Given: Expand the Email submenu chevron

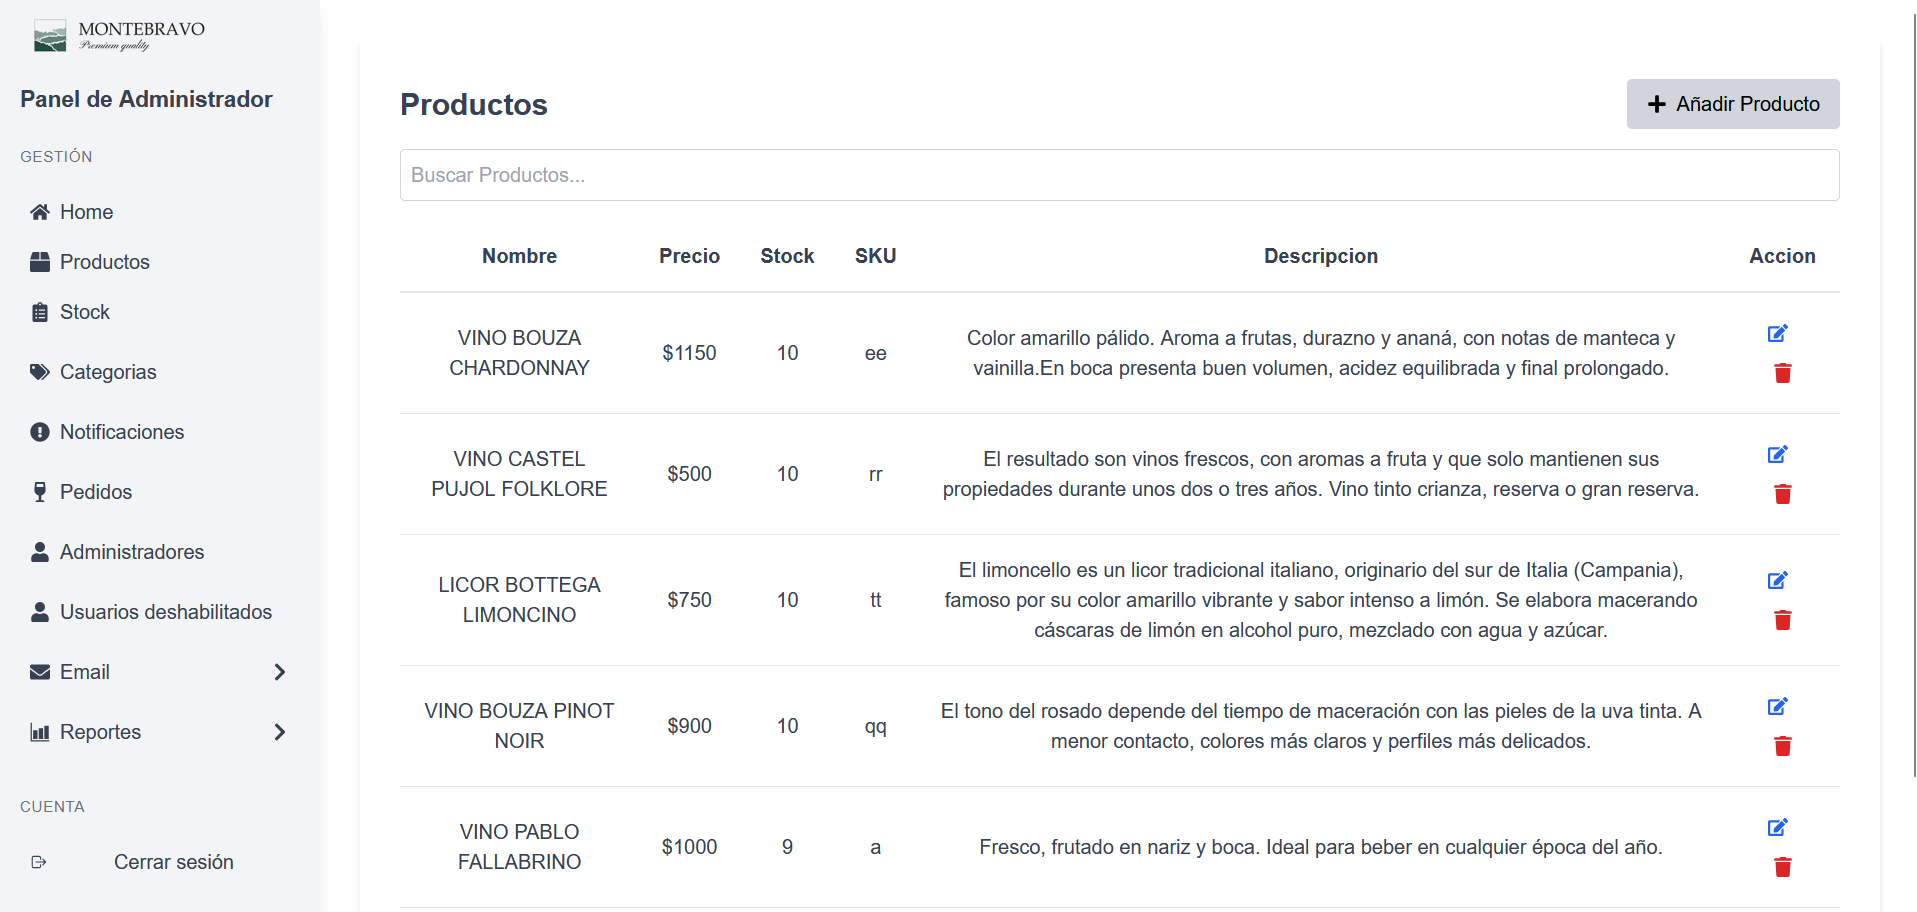Looking at the screenshot, I should point(280,672).
